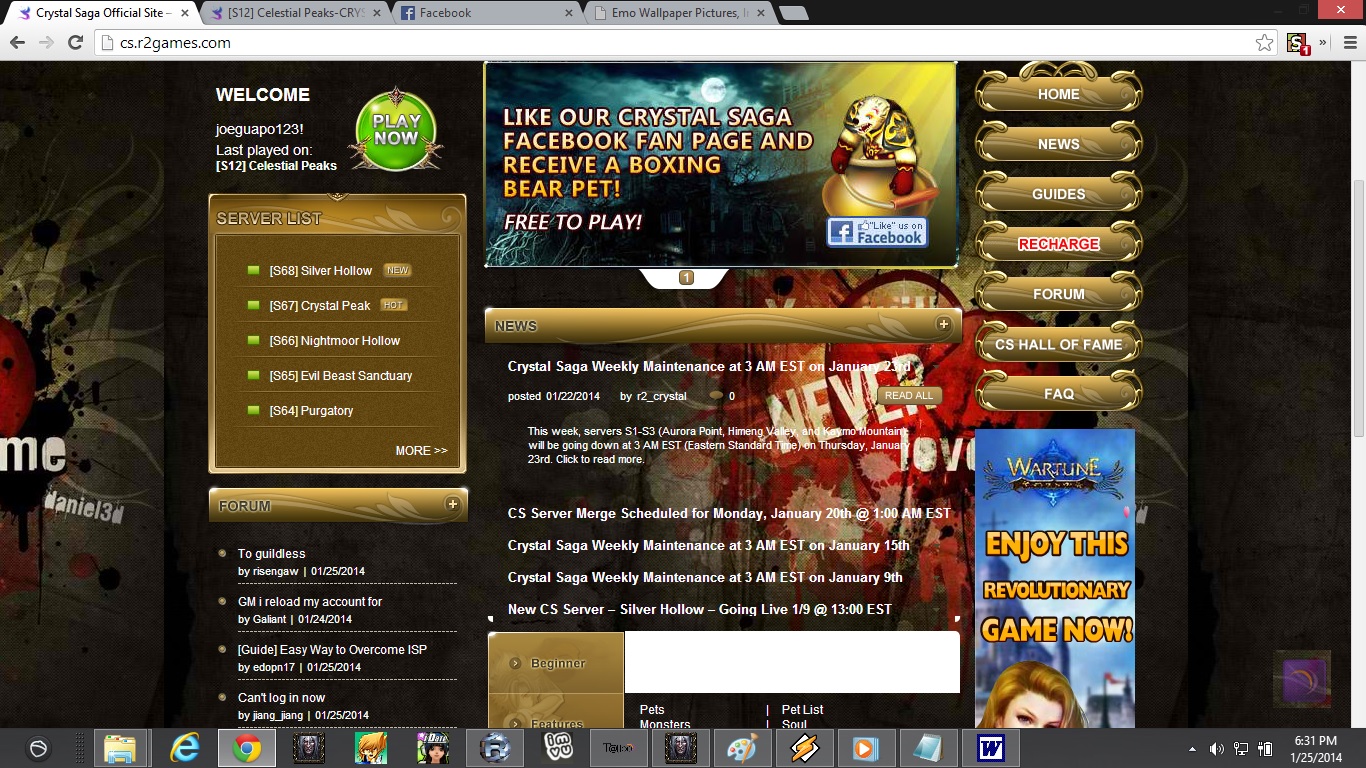Open the Chrome hamburger menu
The width and height of the screenshot is (1366, 768).
(x=1350, y=43)
